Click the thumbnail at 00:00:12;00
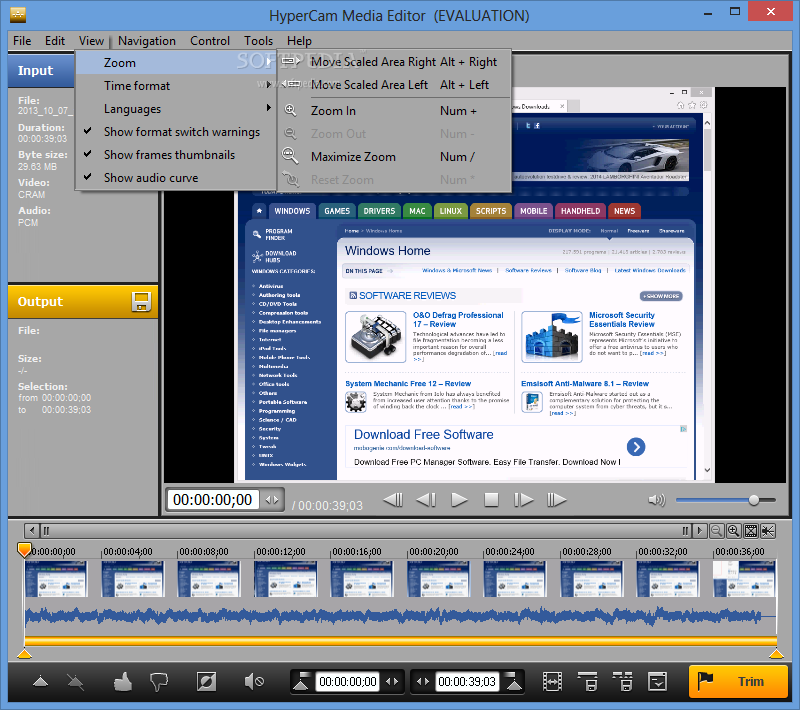The image size is (800, 710). point(285,579)
